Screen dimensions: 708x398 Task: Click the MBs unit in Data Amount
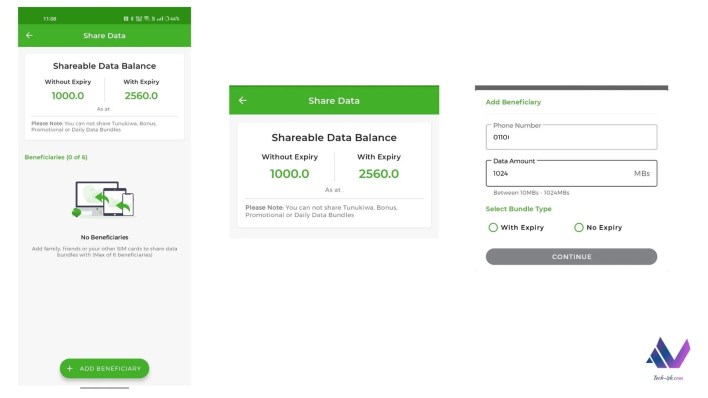(642, 173)
